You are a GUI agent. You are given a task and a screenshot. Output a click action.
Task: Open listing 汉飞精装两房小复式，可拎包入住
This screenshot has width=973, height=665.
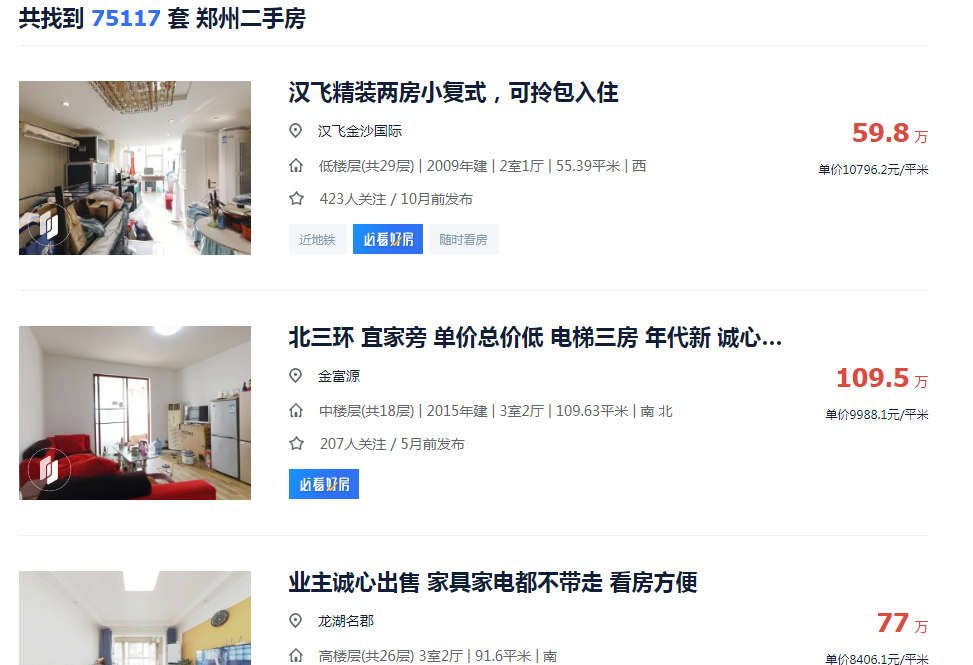click(x=453, y=92)
